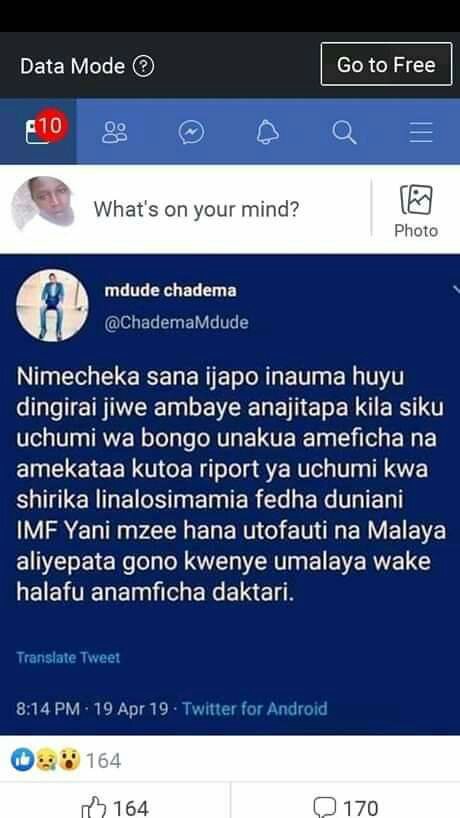The width and height of the screenshot is (460, 818).
Task: Open the tweet image showing Nimecheka text
Action: click(x=230, y=494)
